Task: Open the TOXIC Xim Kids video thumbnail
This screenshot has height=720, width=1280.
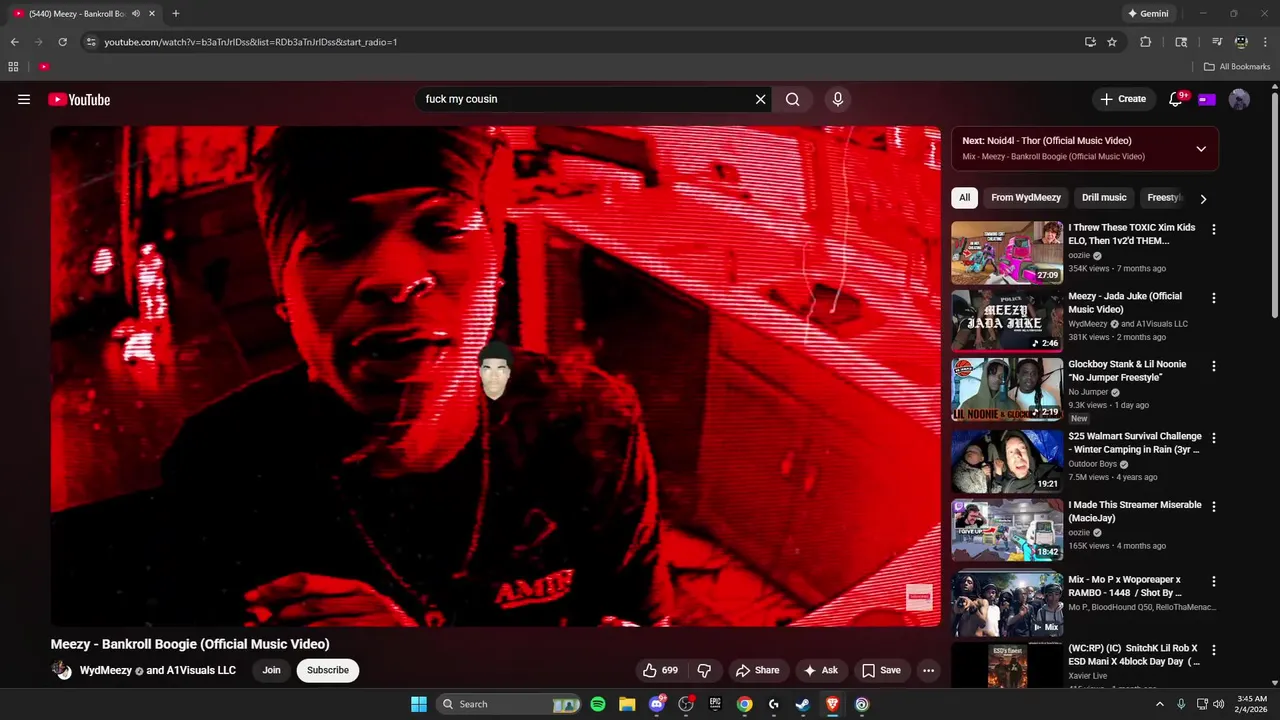Action: point(1007,252)
